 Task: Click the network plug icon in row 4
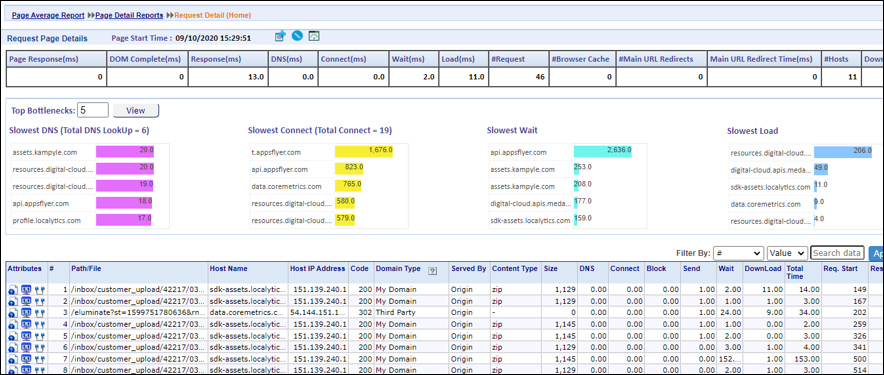click(39, 324)
